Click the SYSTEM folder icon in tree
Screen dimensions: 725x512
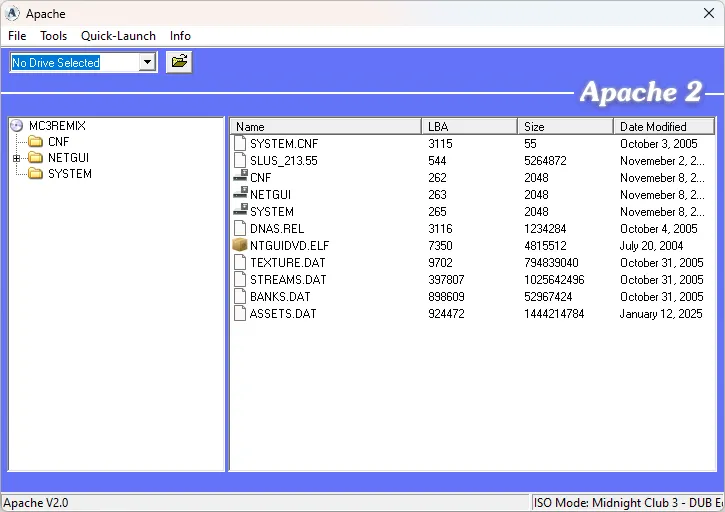pyautogui.click(x=35, y=173)
